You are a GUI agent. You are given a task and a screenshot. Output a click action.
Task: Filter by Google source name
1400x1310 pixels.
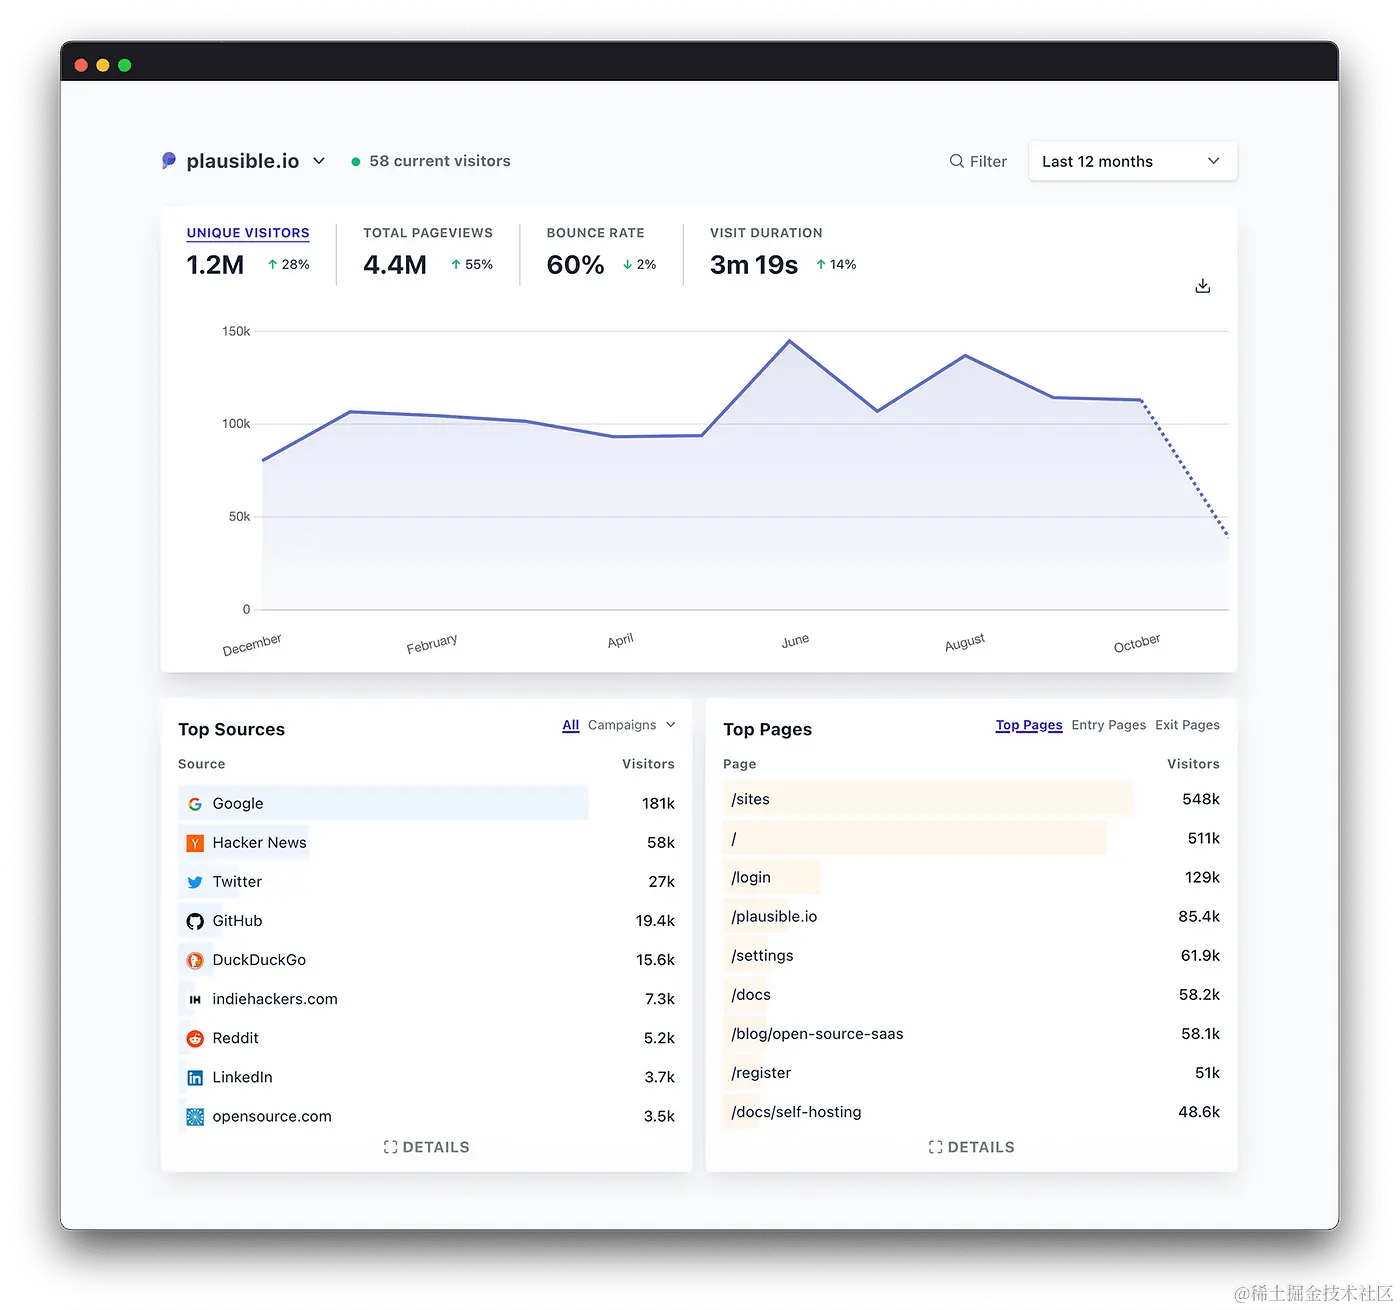click(x=238, y=804)
